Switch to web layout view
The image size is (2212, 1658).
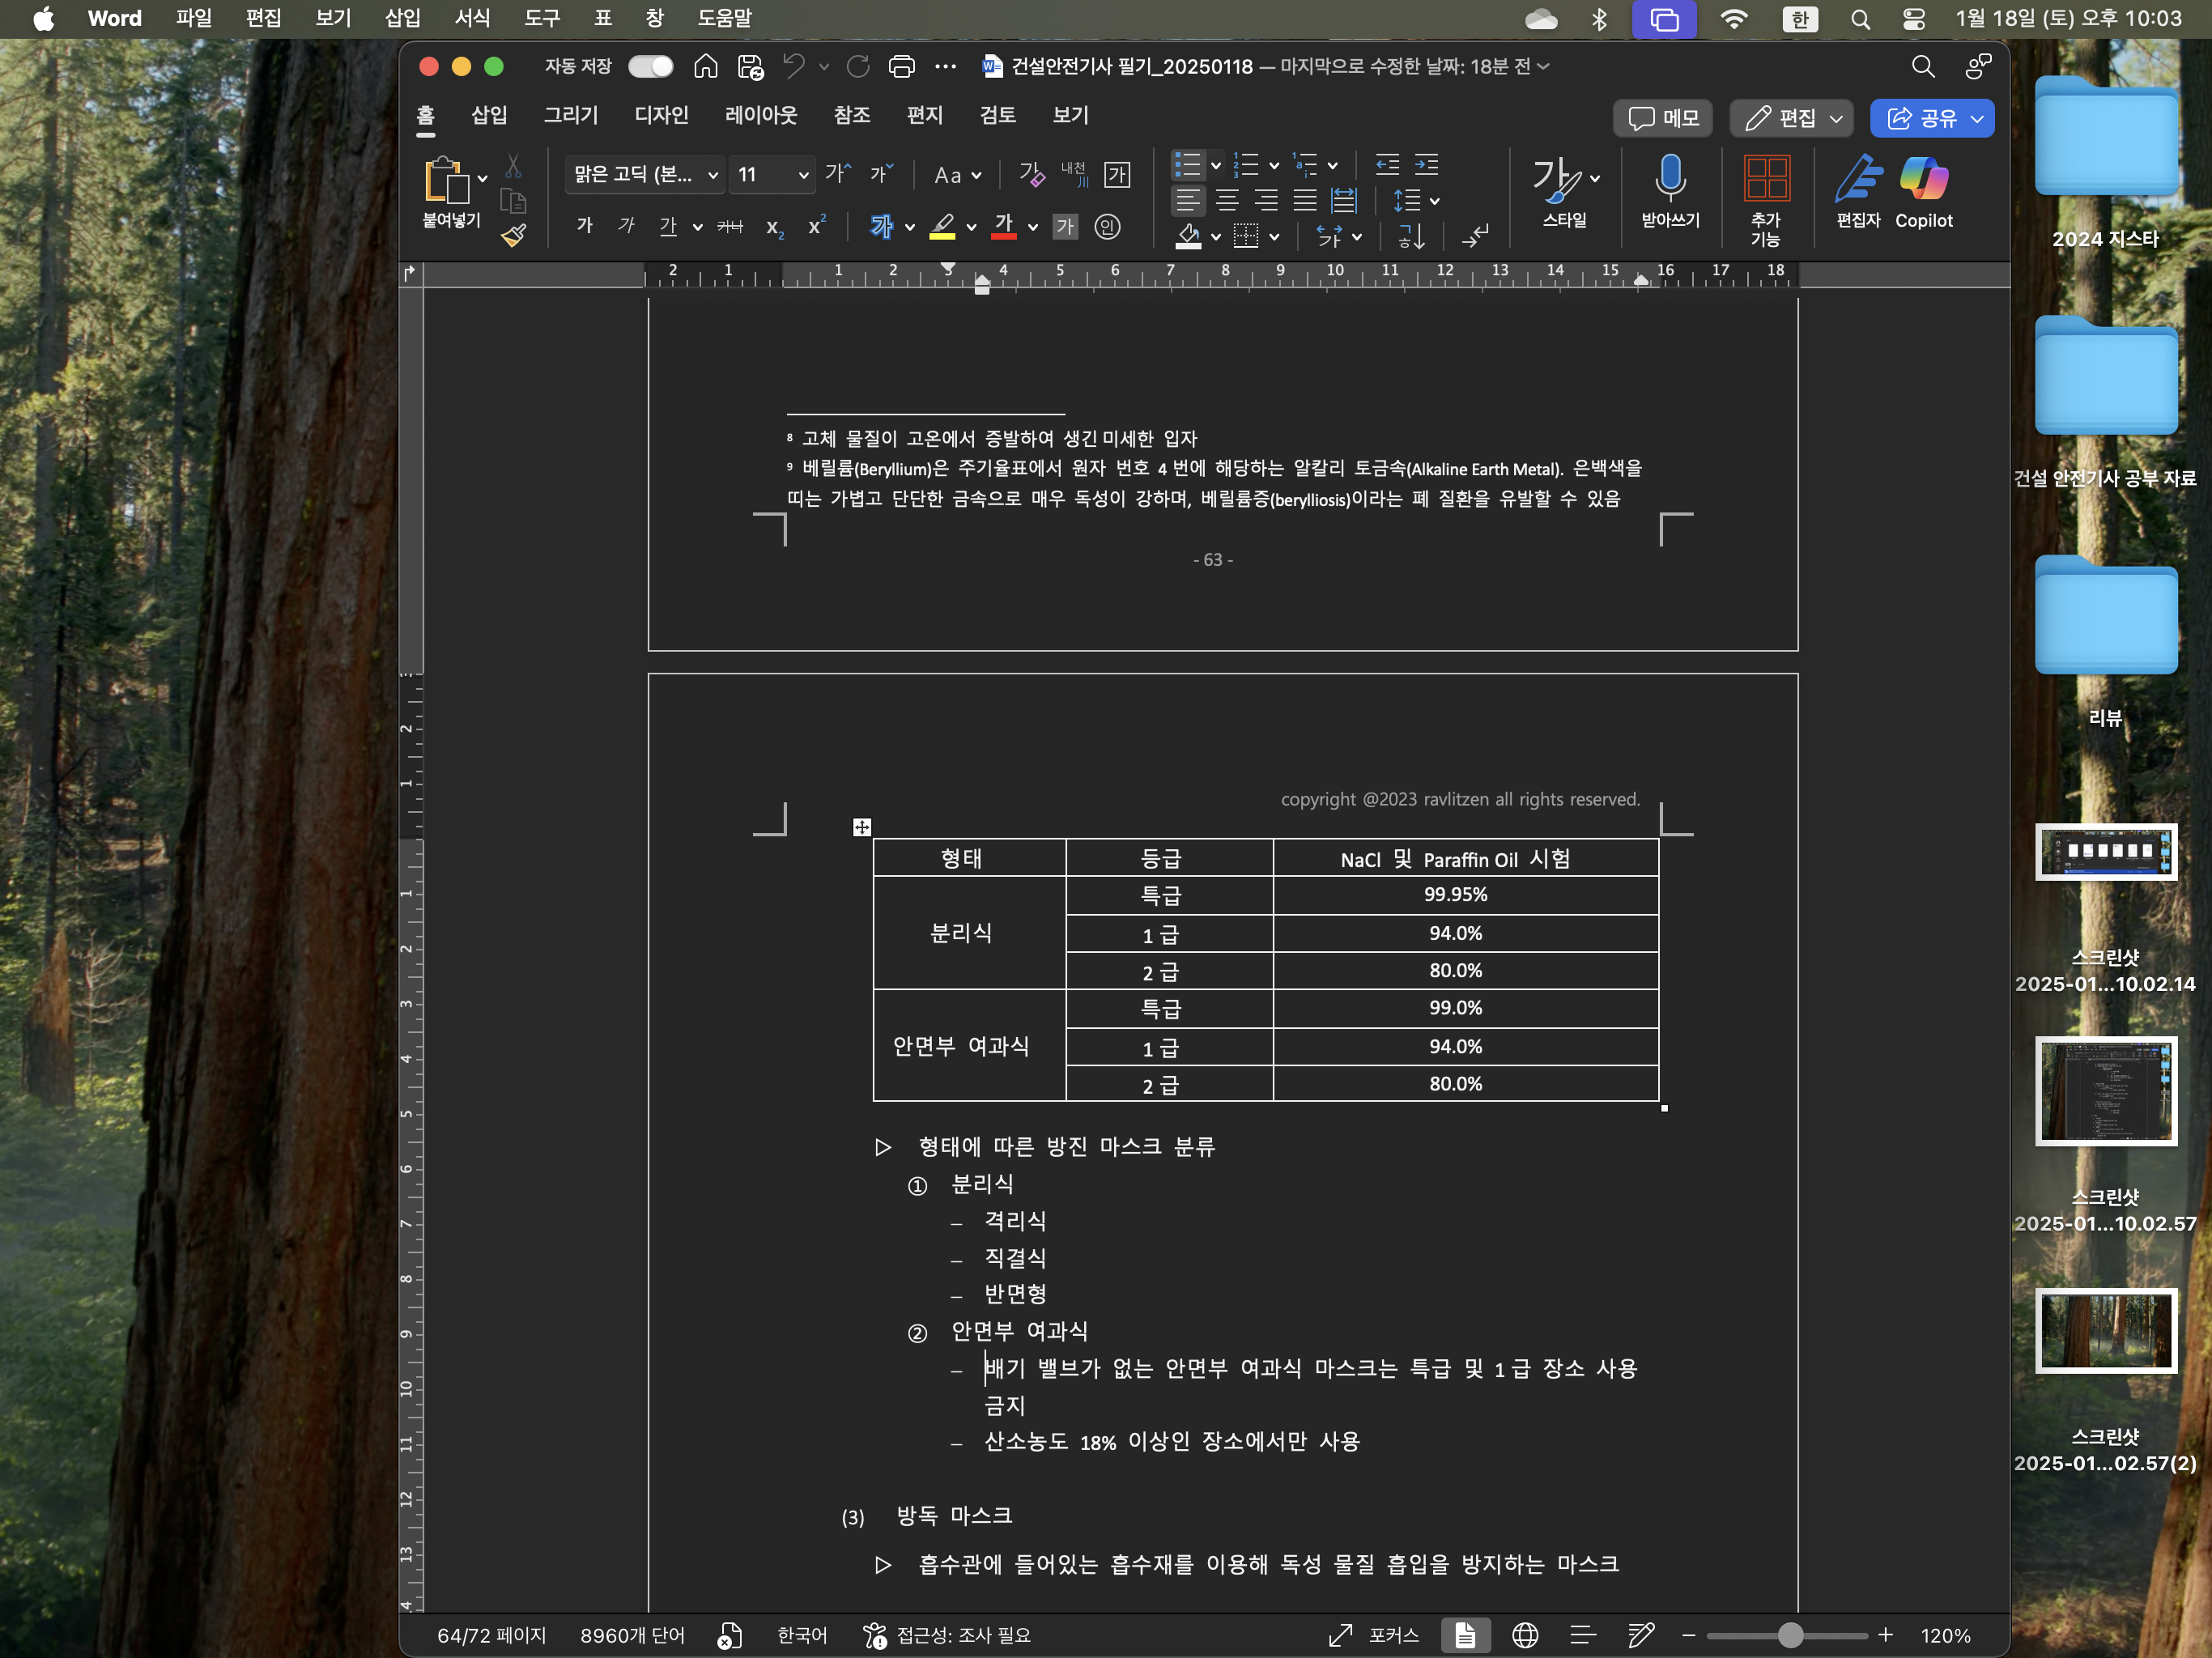(x=1524, y=1635)
